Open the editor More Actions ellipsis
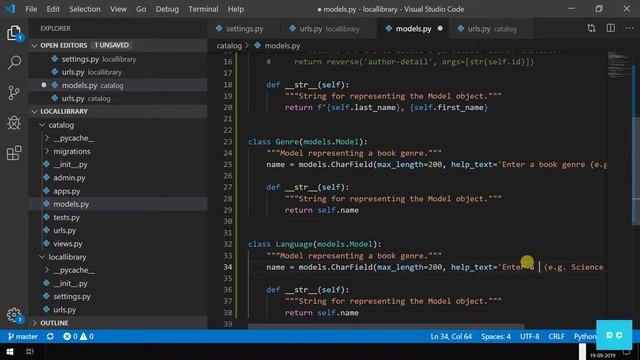Image resolution: width=640 pixels, height=360 pixels. tap(629, 28)
